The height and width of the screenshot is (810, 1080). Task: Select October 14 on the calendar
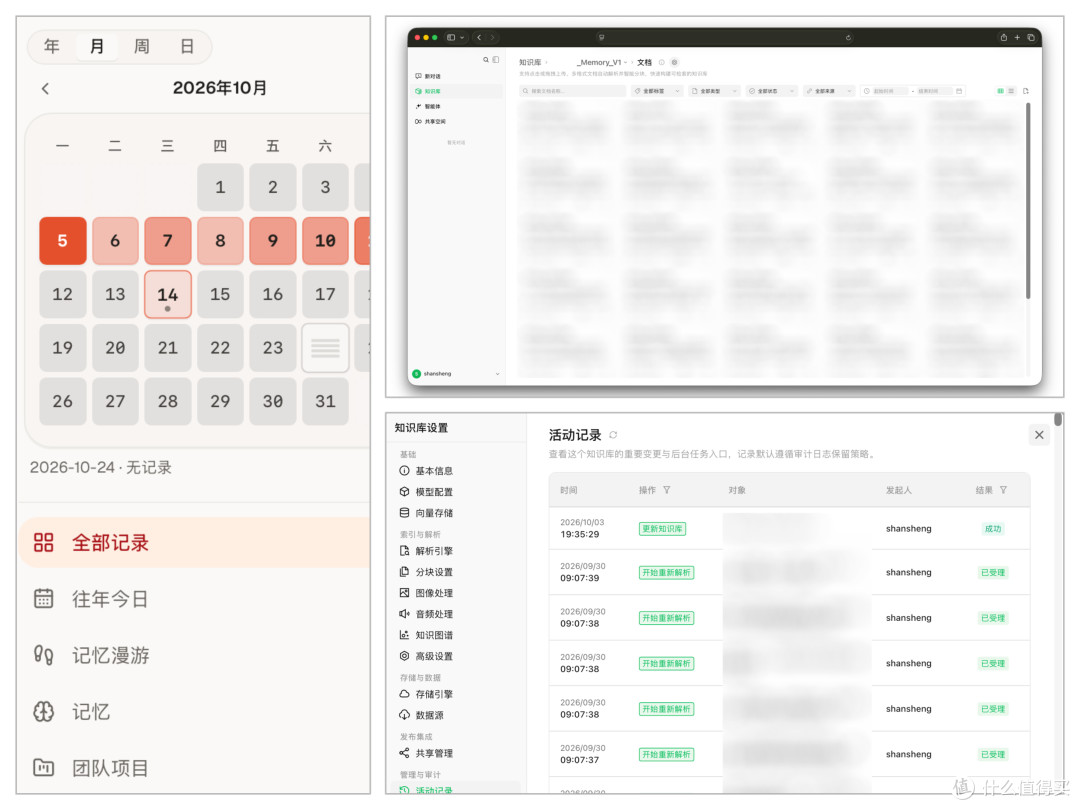[x=167, y=294]
